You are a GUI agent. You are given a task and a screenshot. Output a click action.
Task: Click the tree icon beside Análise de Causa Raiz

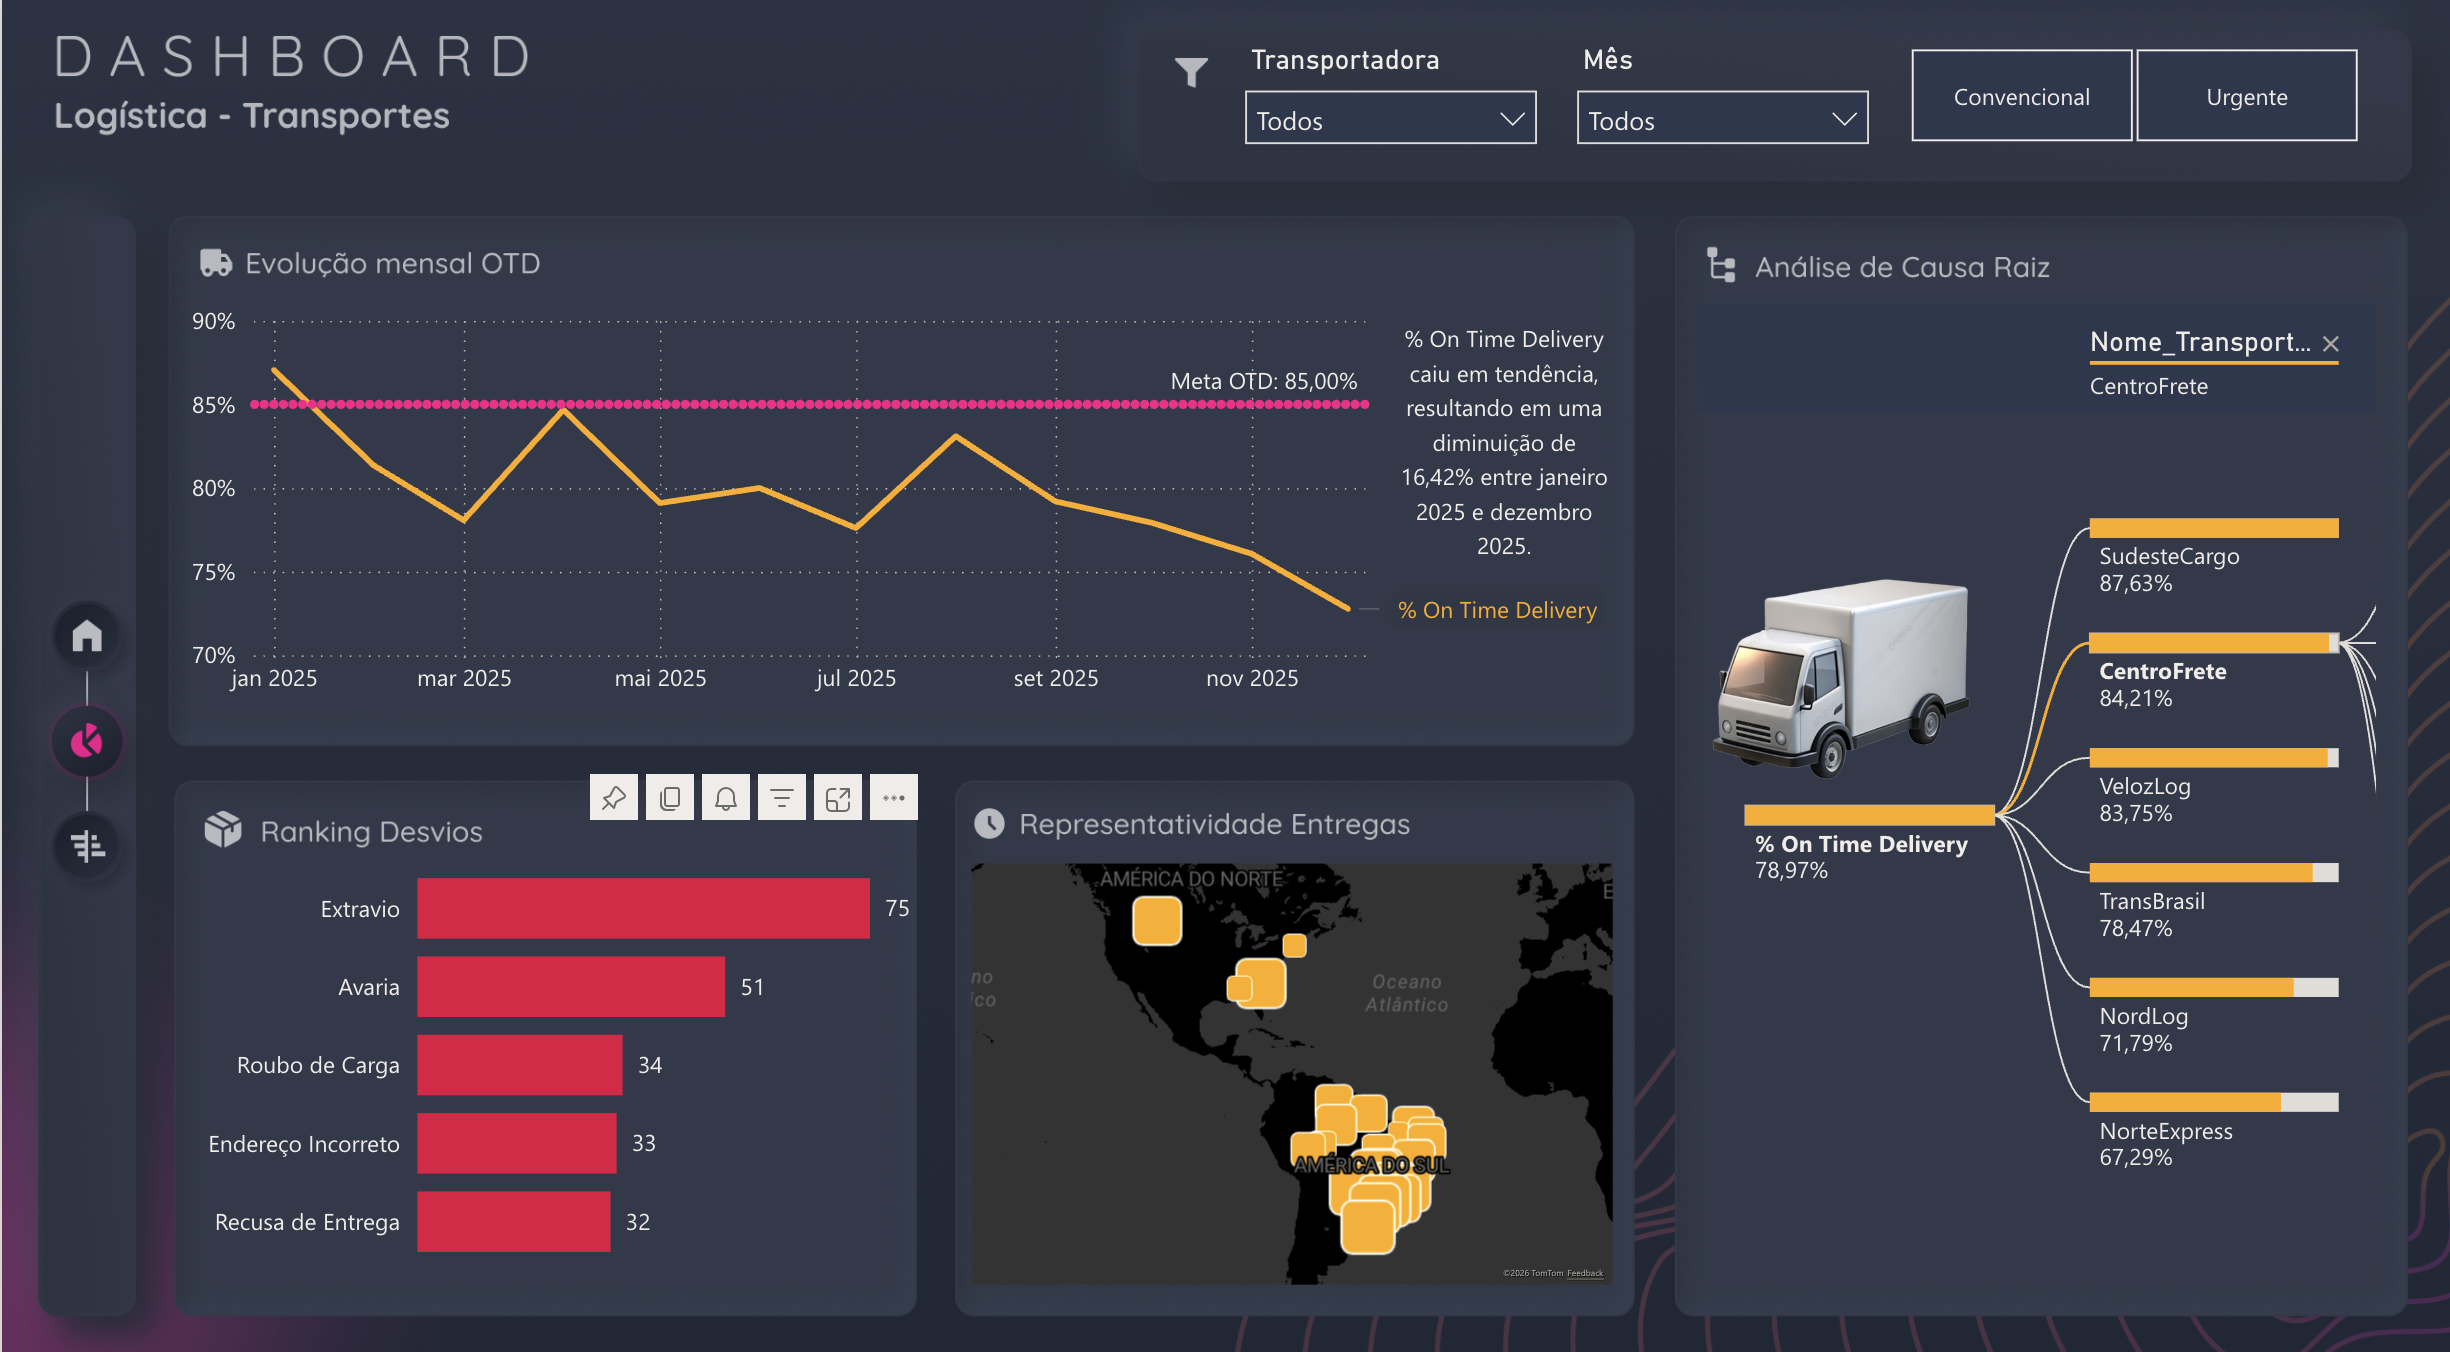click(x=1722, y=266)
